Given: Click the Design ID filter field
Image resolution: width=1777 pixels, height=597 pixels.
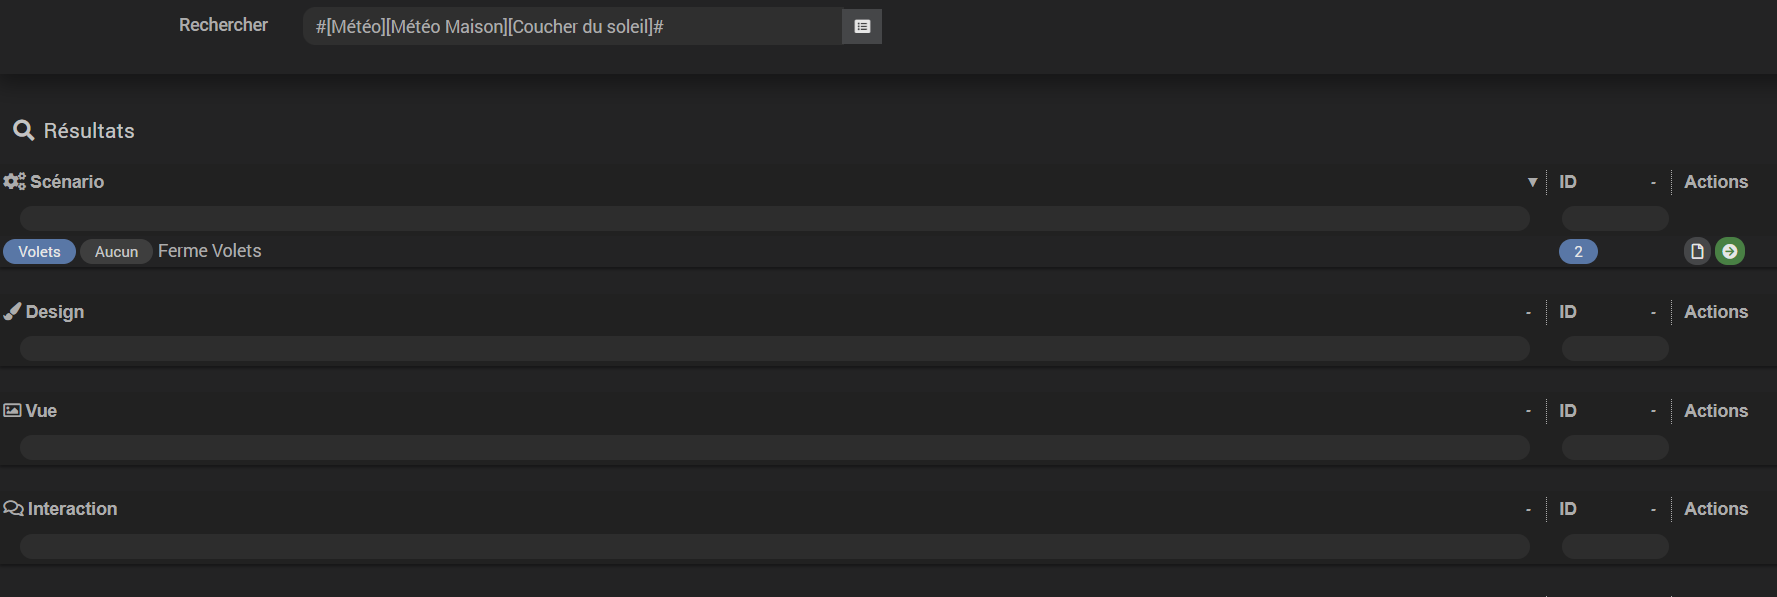Looking at the screenshot, I should [x=1614, y=348].
